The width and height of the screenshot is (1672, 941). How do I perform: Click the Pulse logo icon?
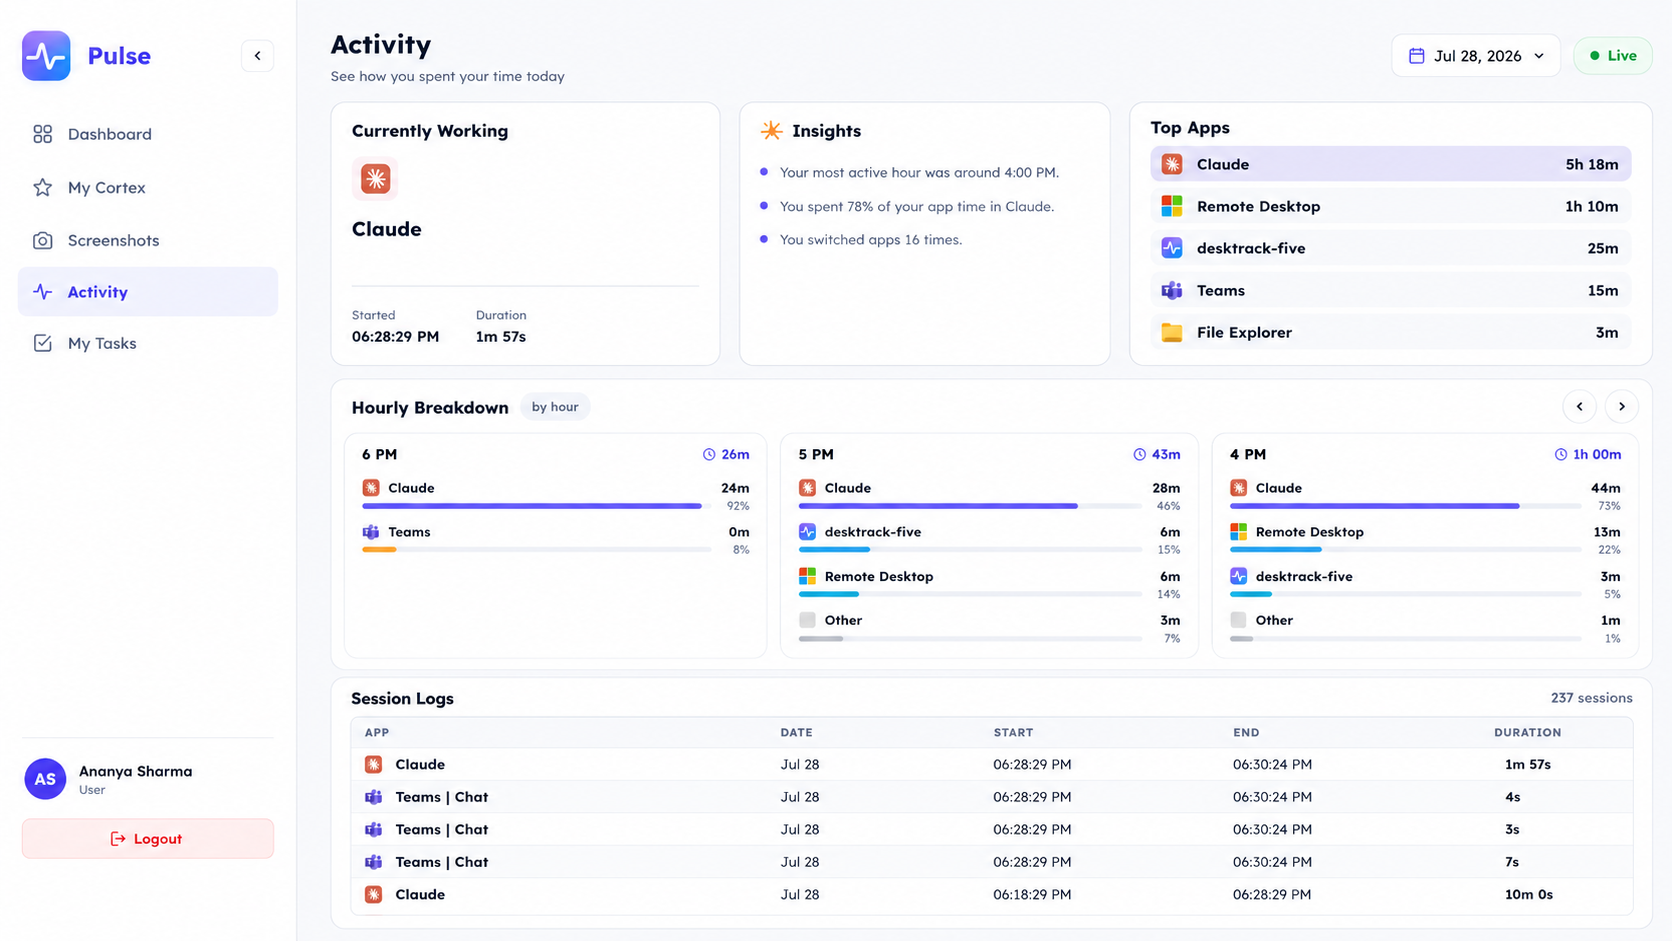[46, 56]
